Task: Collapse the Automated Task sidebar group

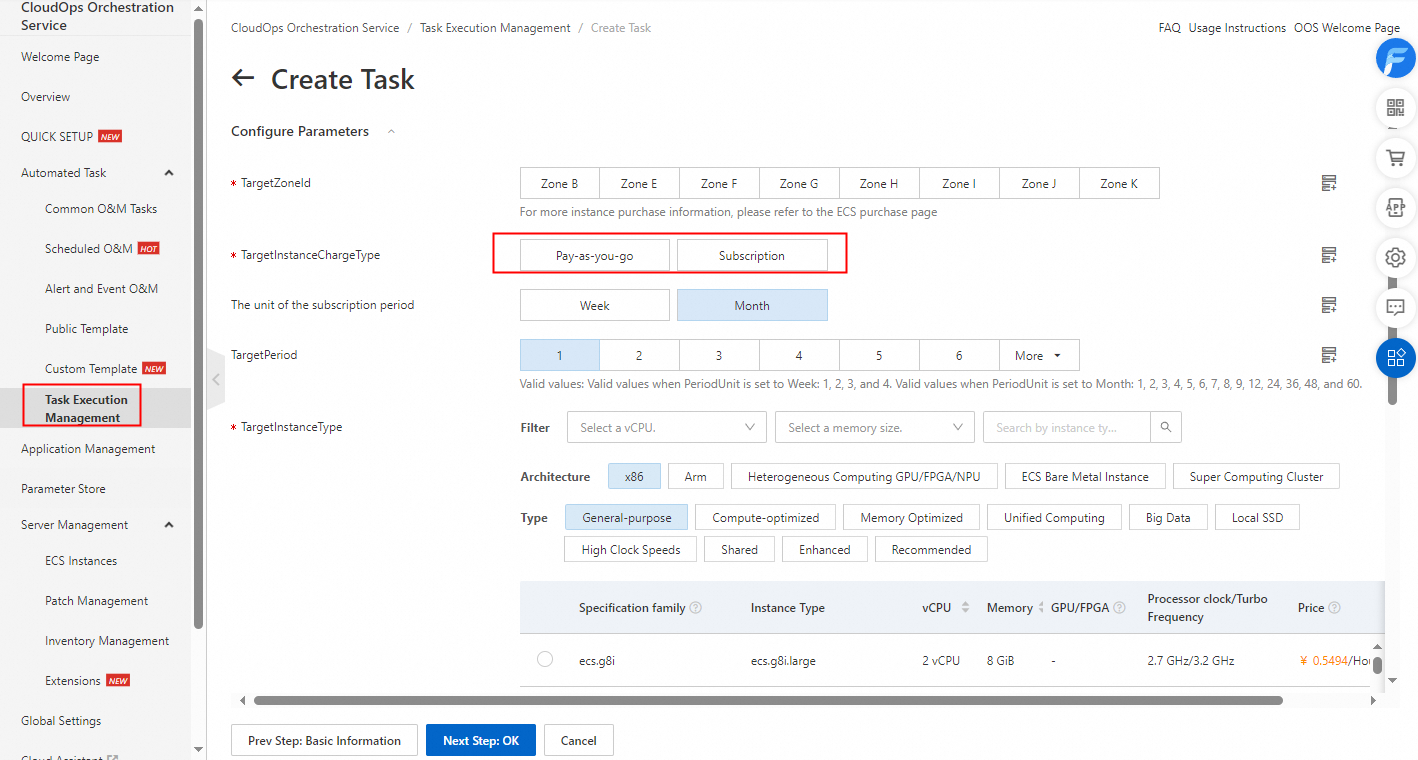Action: pyautogui.click(x=169, y=173)
